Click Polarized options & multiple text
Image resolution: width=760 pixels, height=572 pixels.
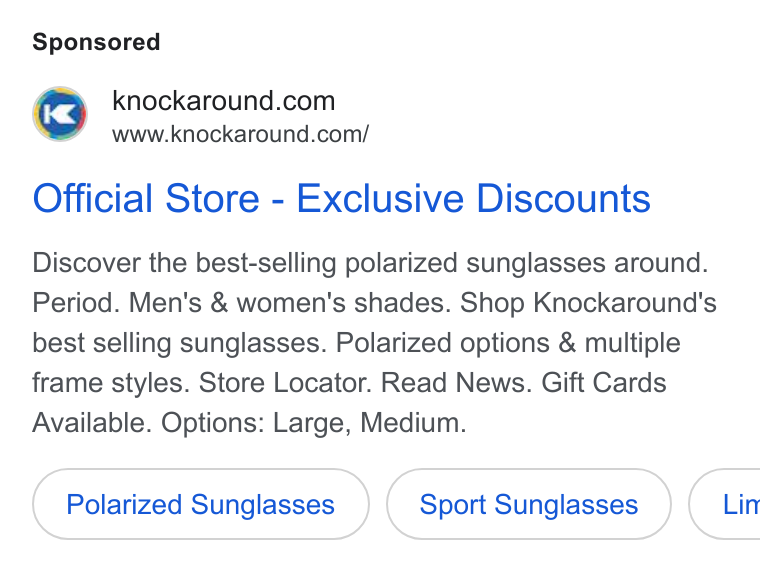[508, 343]
